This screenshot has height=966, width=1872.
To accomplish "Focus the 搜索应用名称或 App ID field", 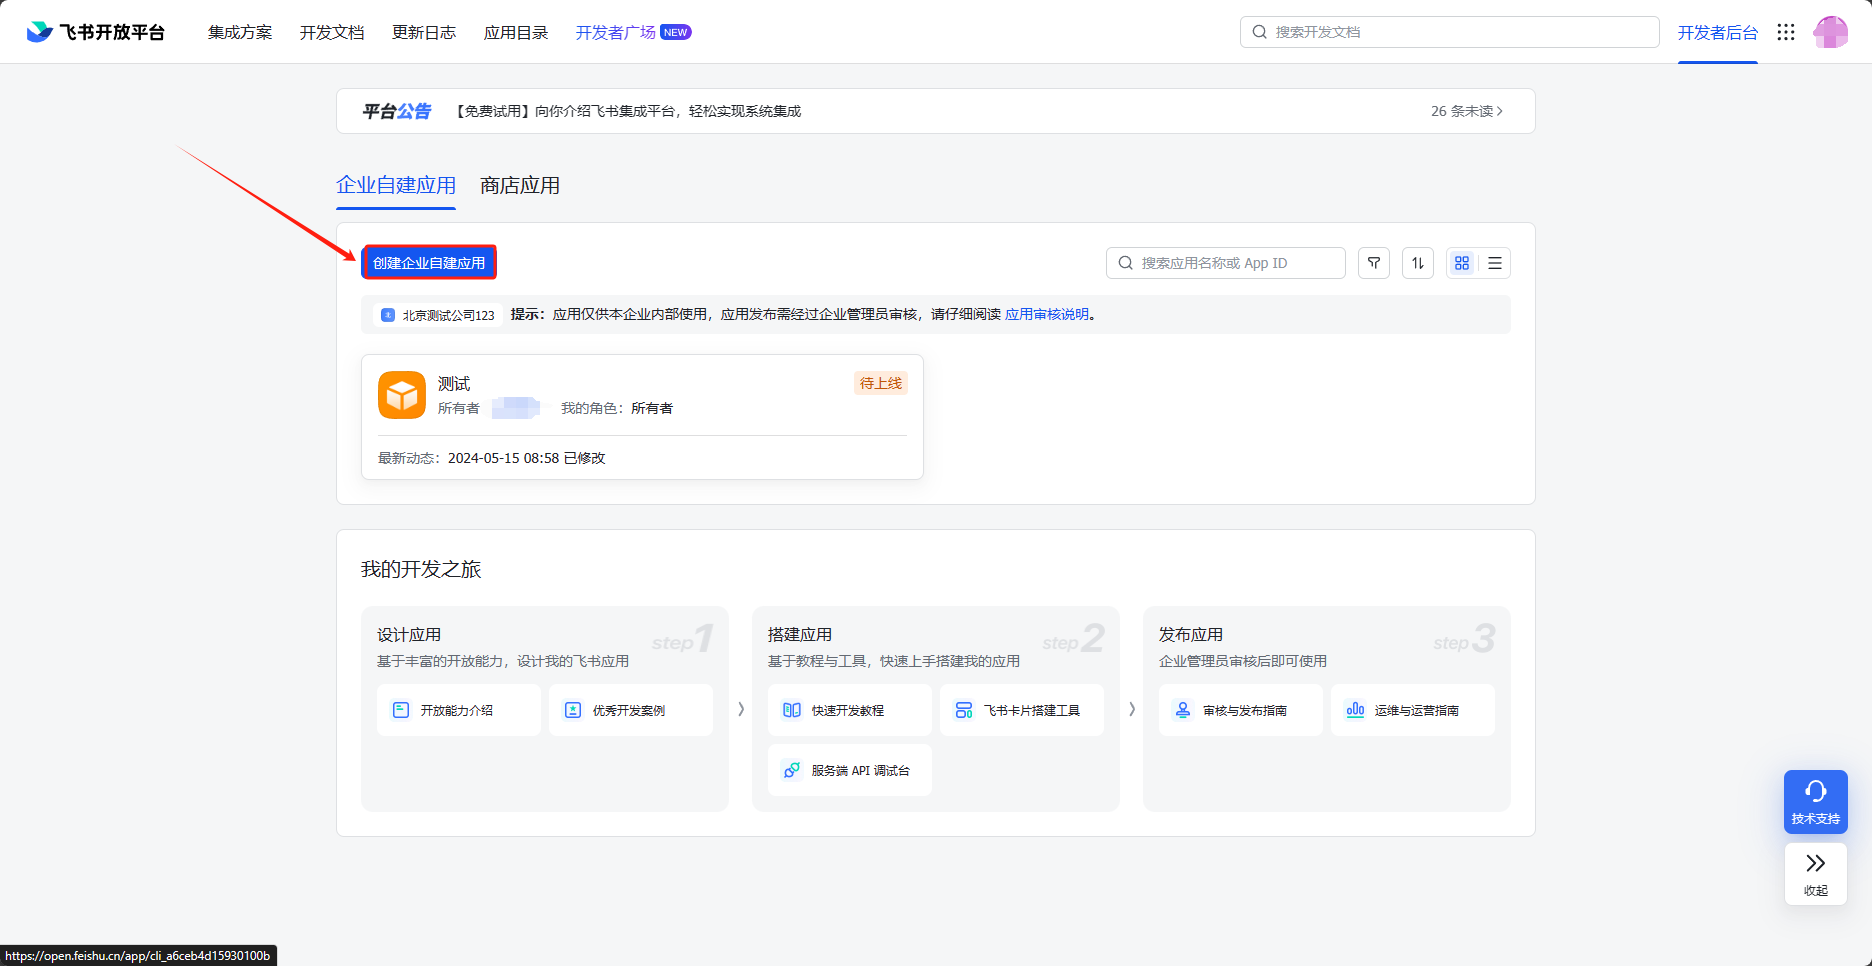I will coord(1226,263).
